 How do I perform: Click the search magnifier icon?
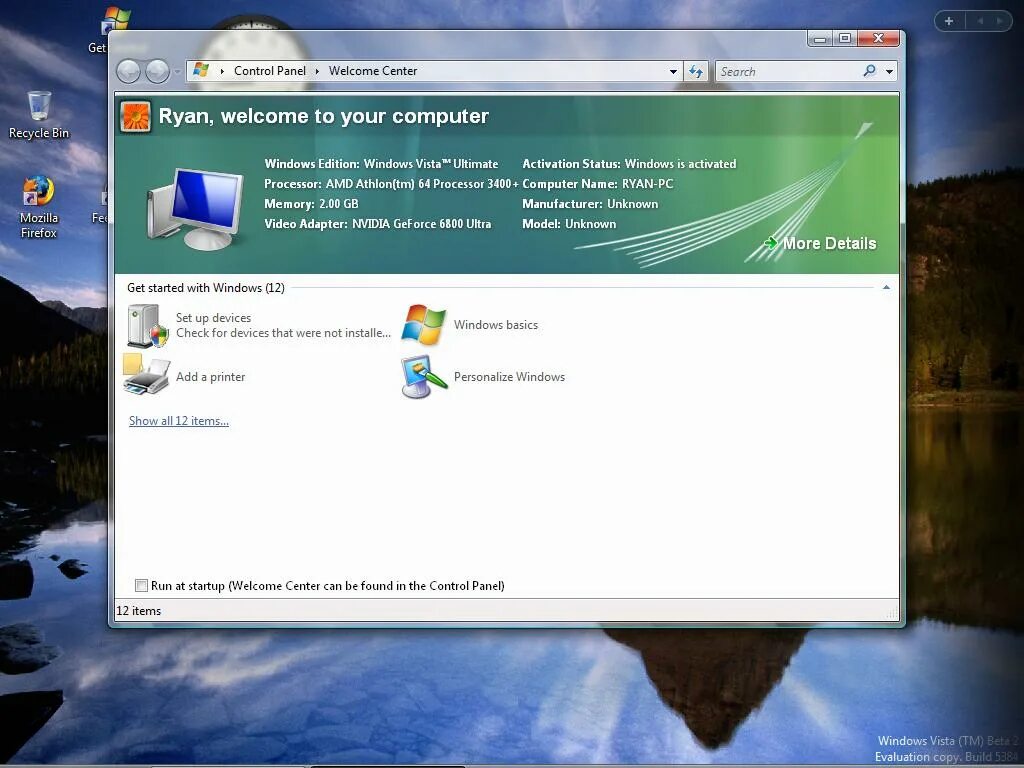(x=870, y=71)
